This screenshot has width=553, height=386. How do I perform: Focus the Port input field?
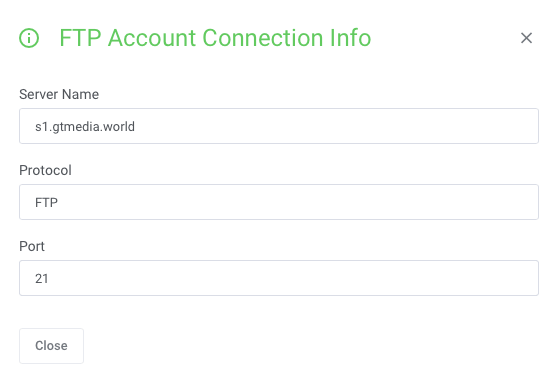coord(279,278)
